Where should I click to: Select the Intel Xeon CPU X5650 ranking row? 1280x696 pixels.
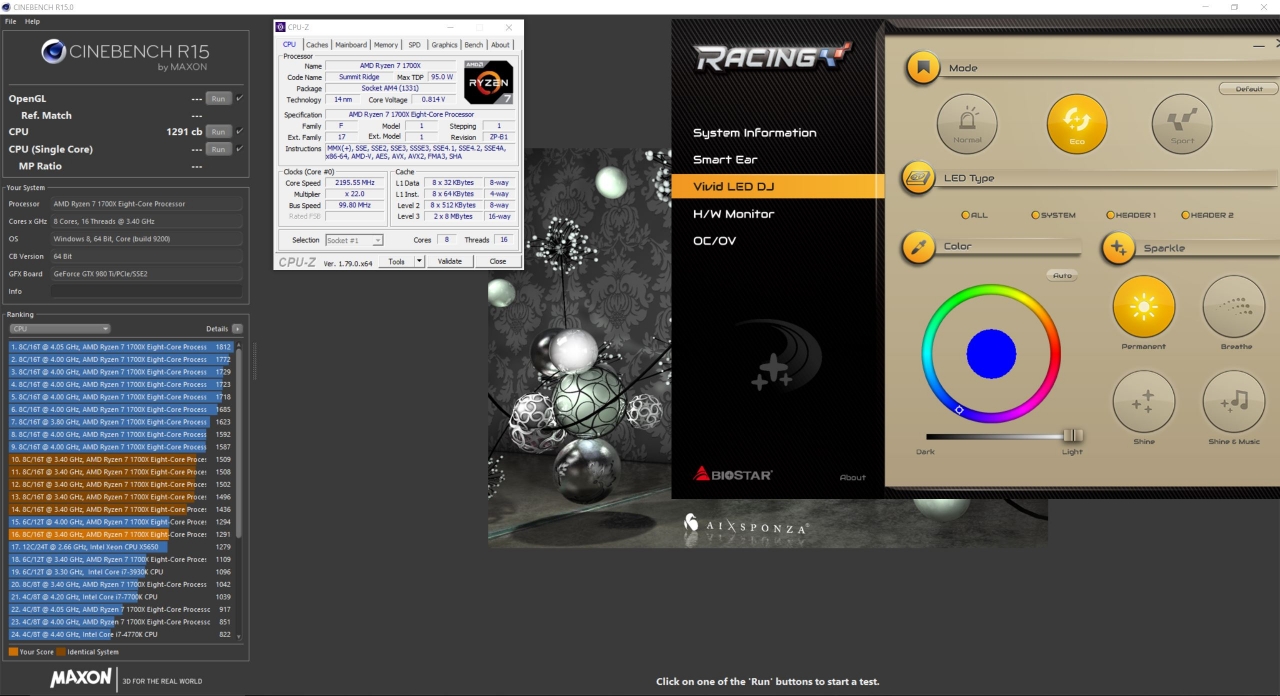(x=122, y=547)
